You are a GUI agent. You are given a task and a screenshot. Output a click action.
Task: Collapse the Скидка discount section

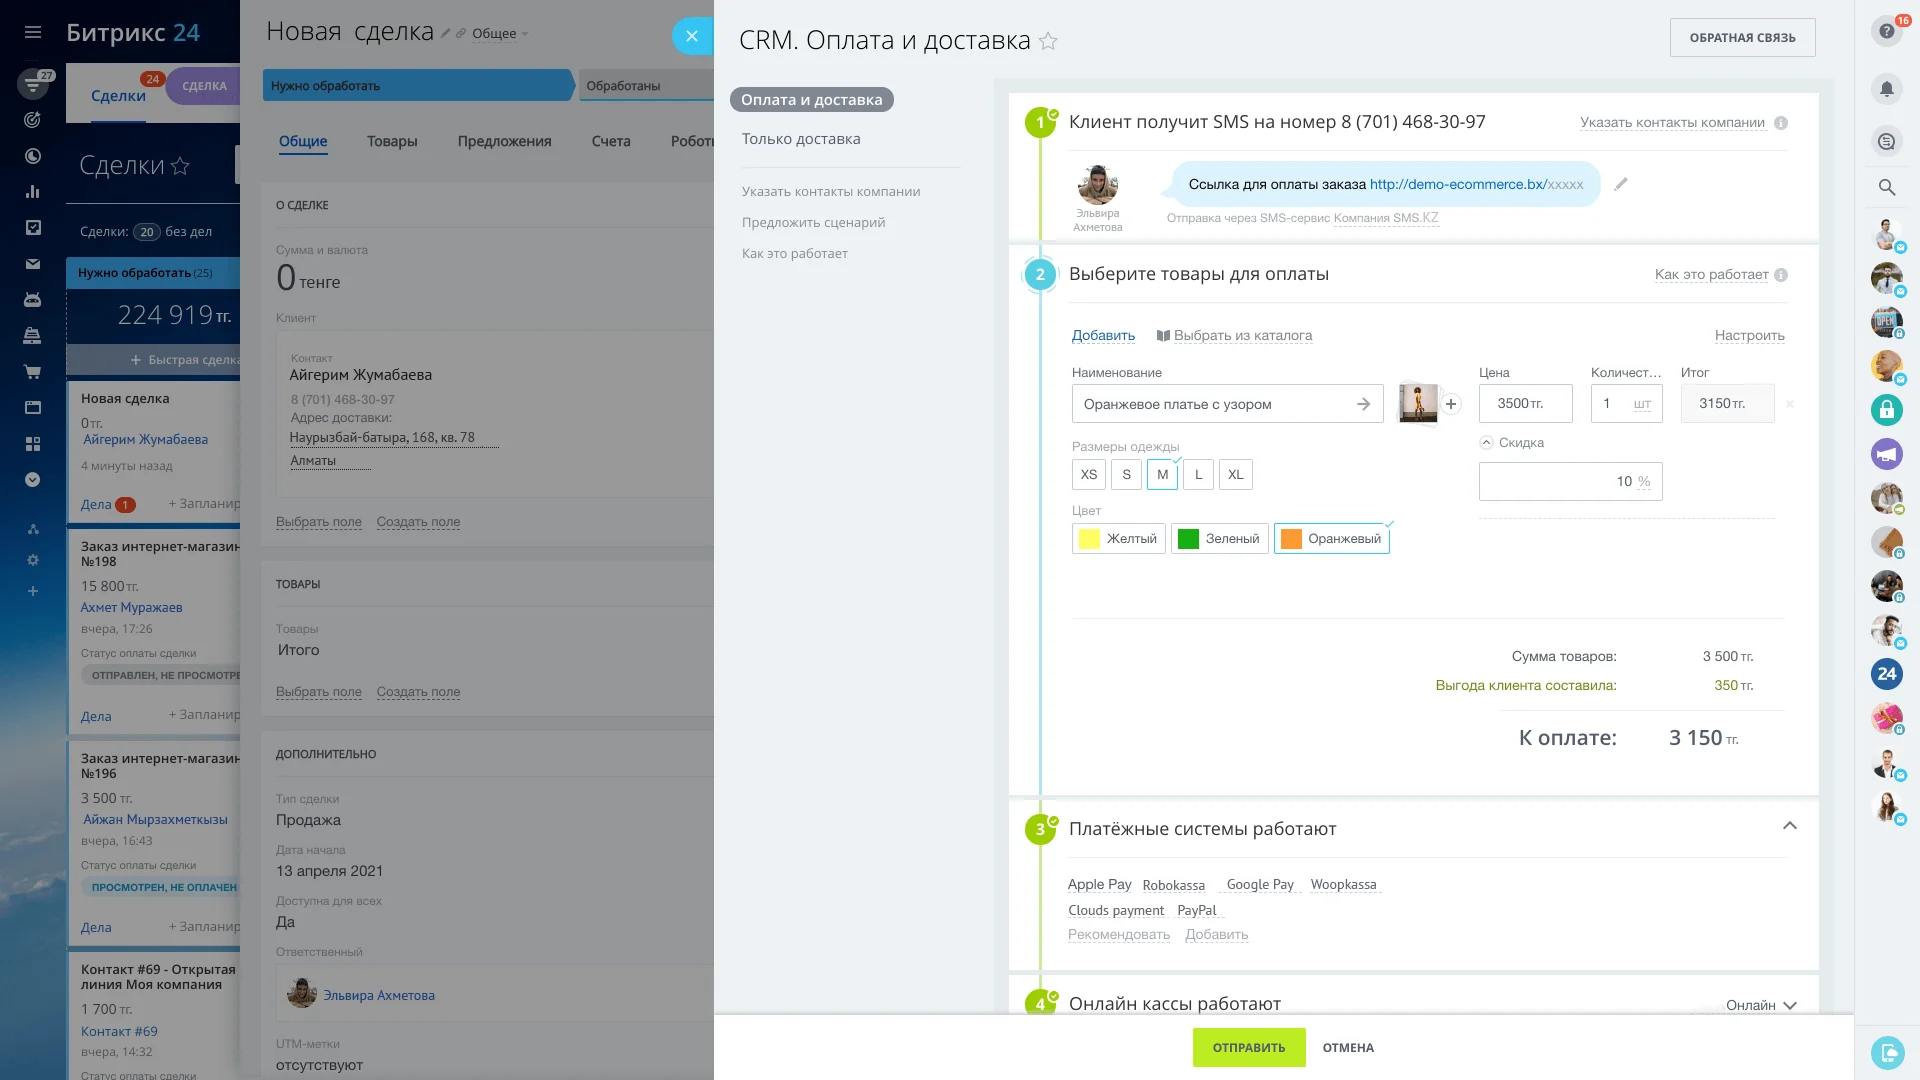click(x=1486, y=443)
